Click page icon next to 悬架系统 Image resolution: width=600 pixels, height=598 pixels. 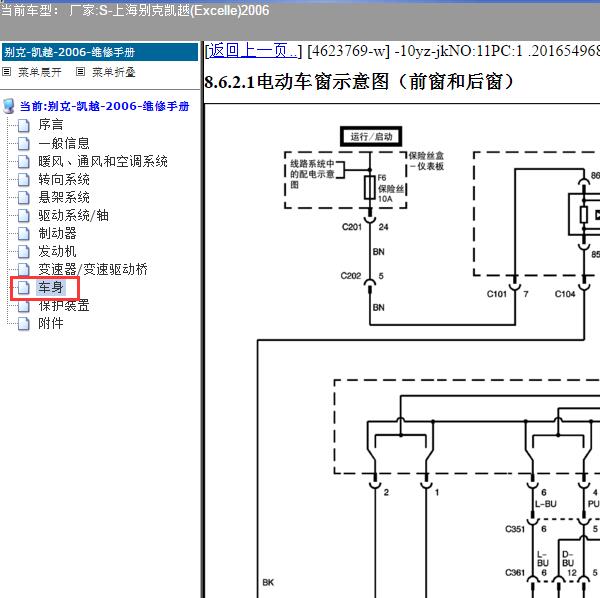click(24, 197)
